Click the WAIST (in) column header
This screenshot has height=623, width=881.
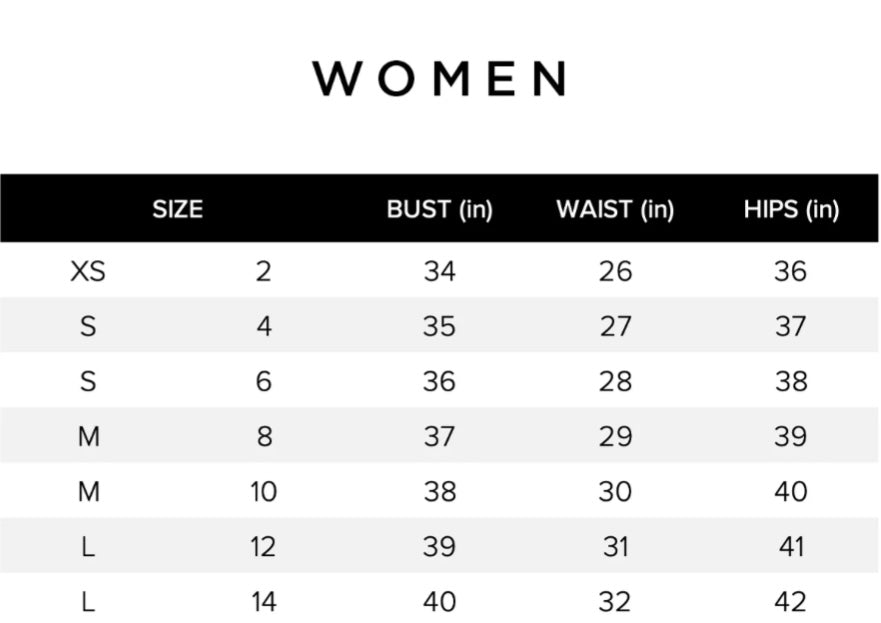point(615,209)
